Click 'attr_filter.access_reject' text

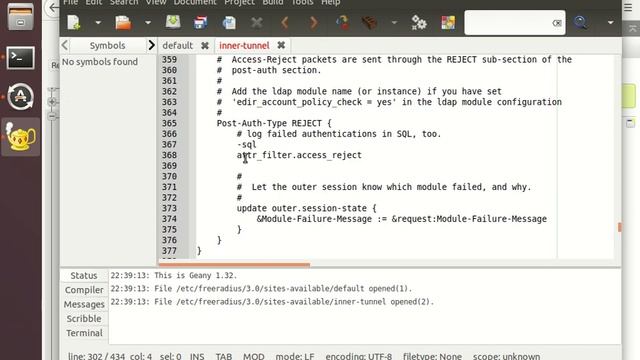pyautogui.click(x=299, y=155)
